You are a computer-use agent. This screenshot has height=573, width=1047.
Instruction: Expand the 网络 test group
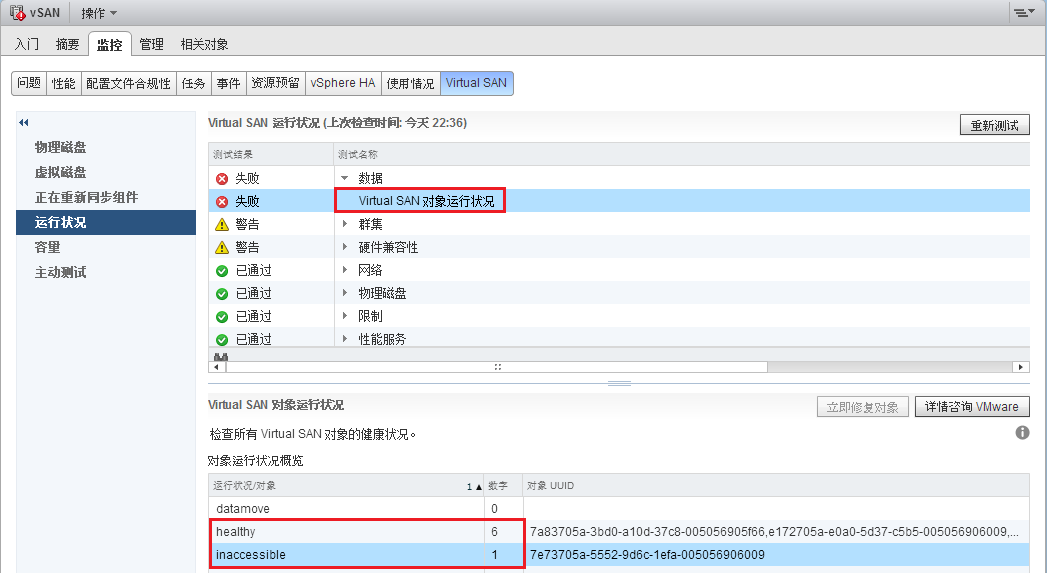pos(345,270)
